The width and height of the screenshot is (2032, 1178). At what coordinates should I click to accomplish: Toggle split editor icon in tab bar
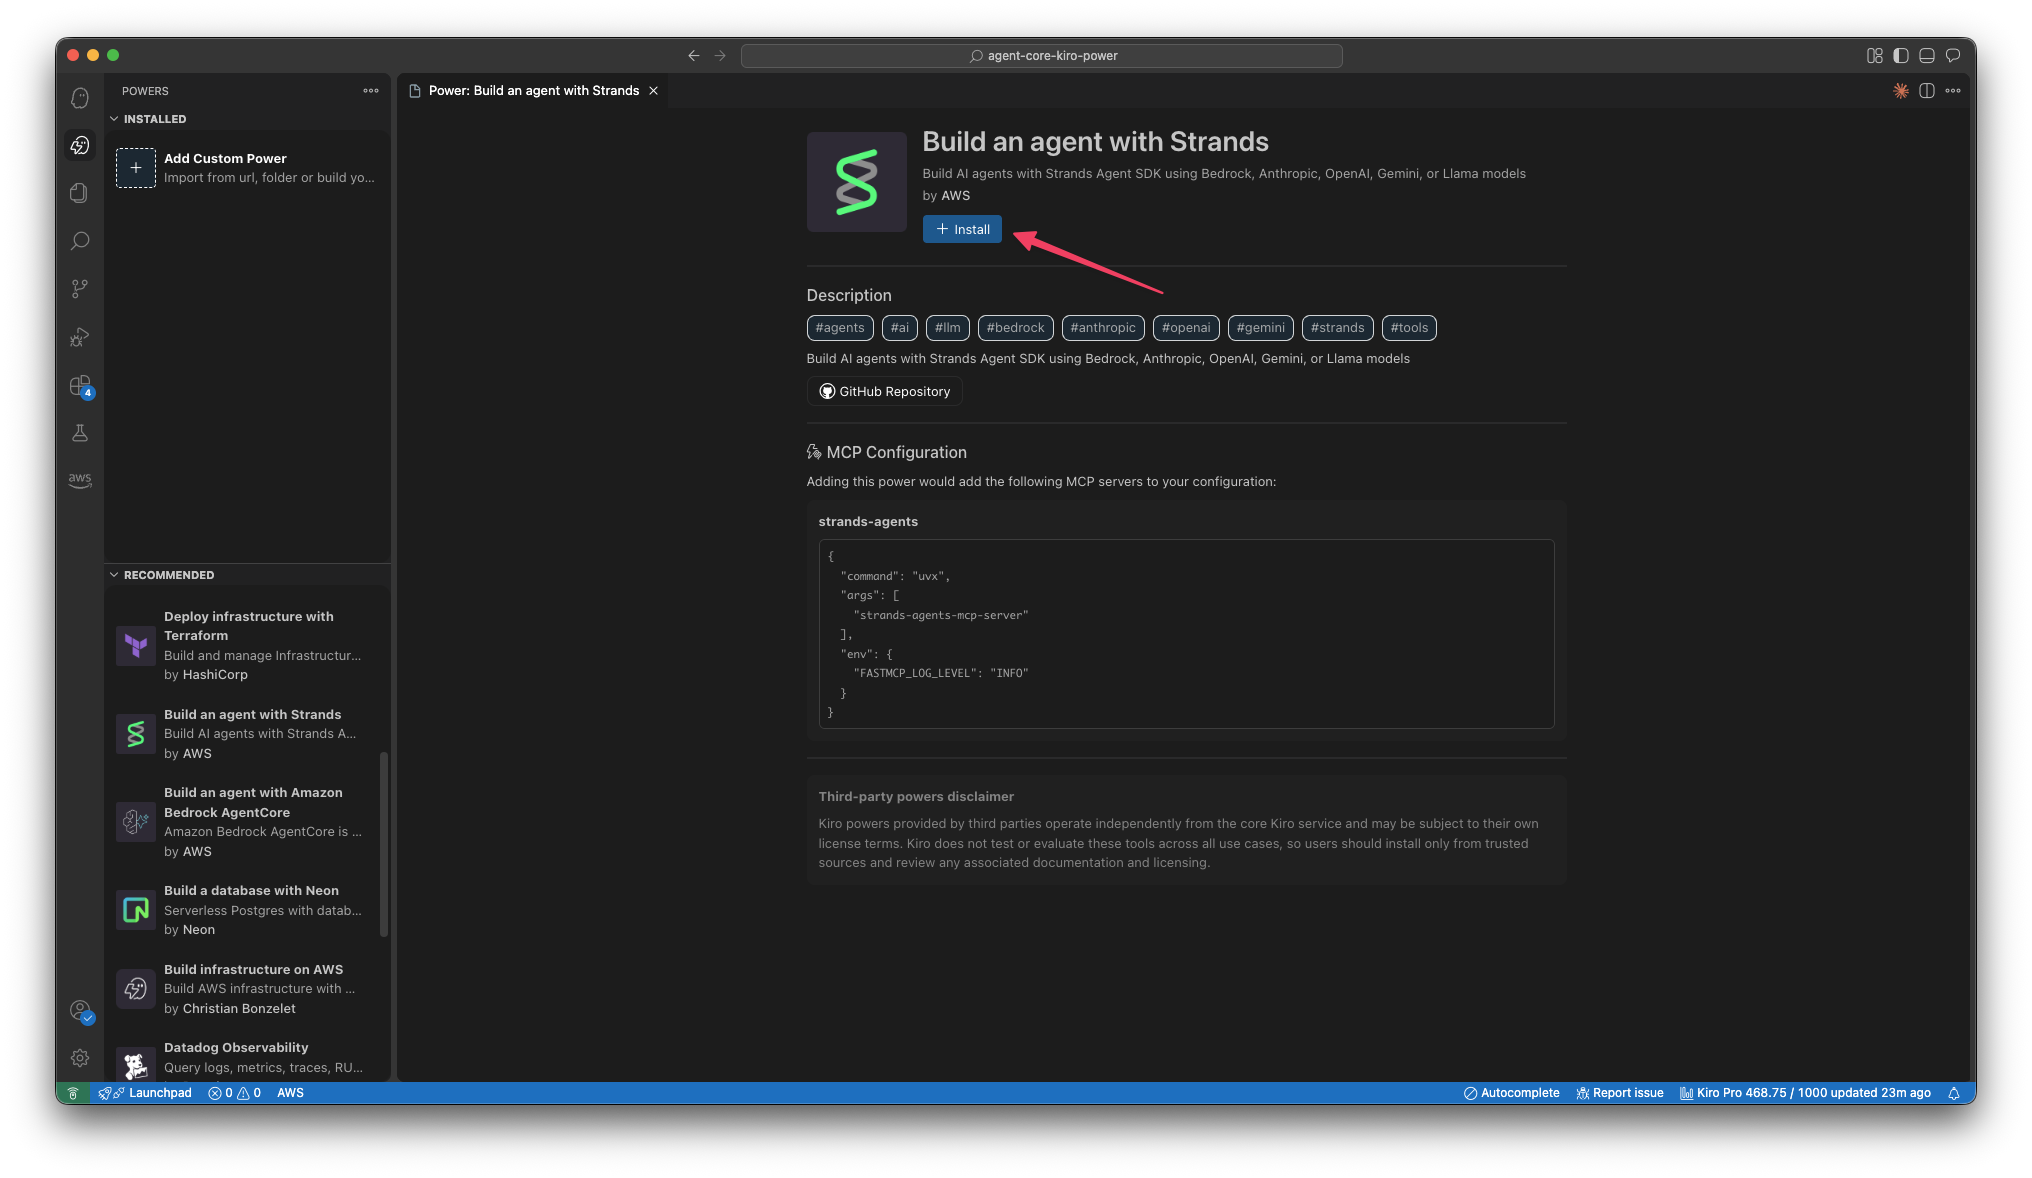click(1927, 91)
